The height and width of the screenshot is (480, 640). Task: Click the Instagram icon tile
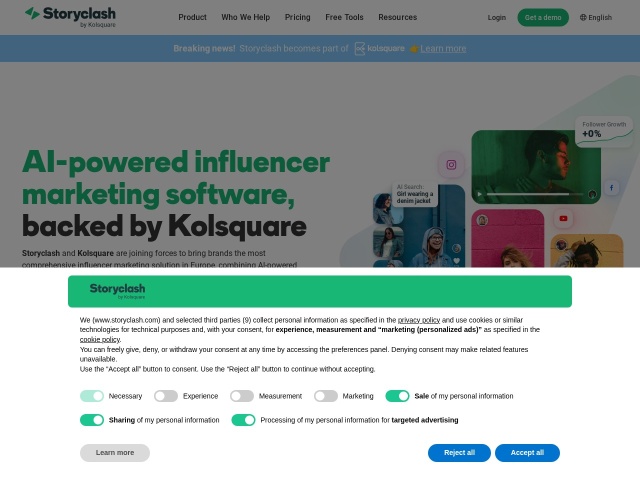(x=451, y=165)
